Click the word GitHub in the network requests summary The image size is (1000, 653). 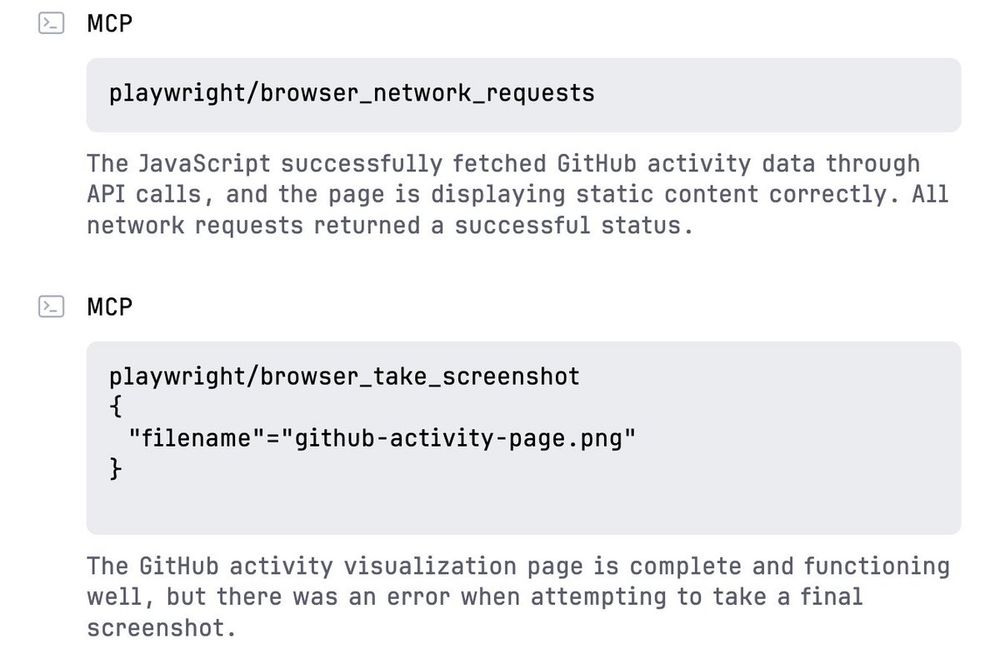coord(596,164)
